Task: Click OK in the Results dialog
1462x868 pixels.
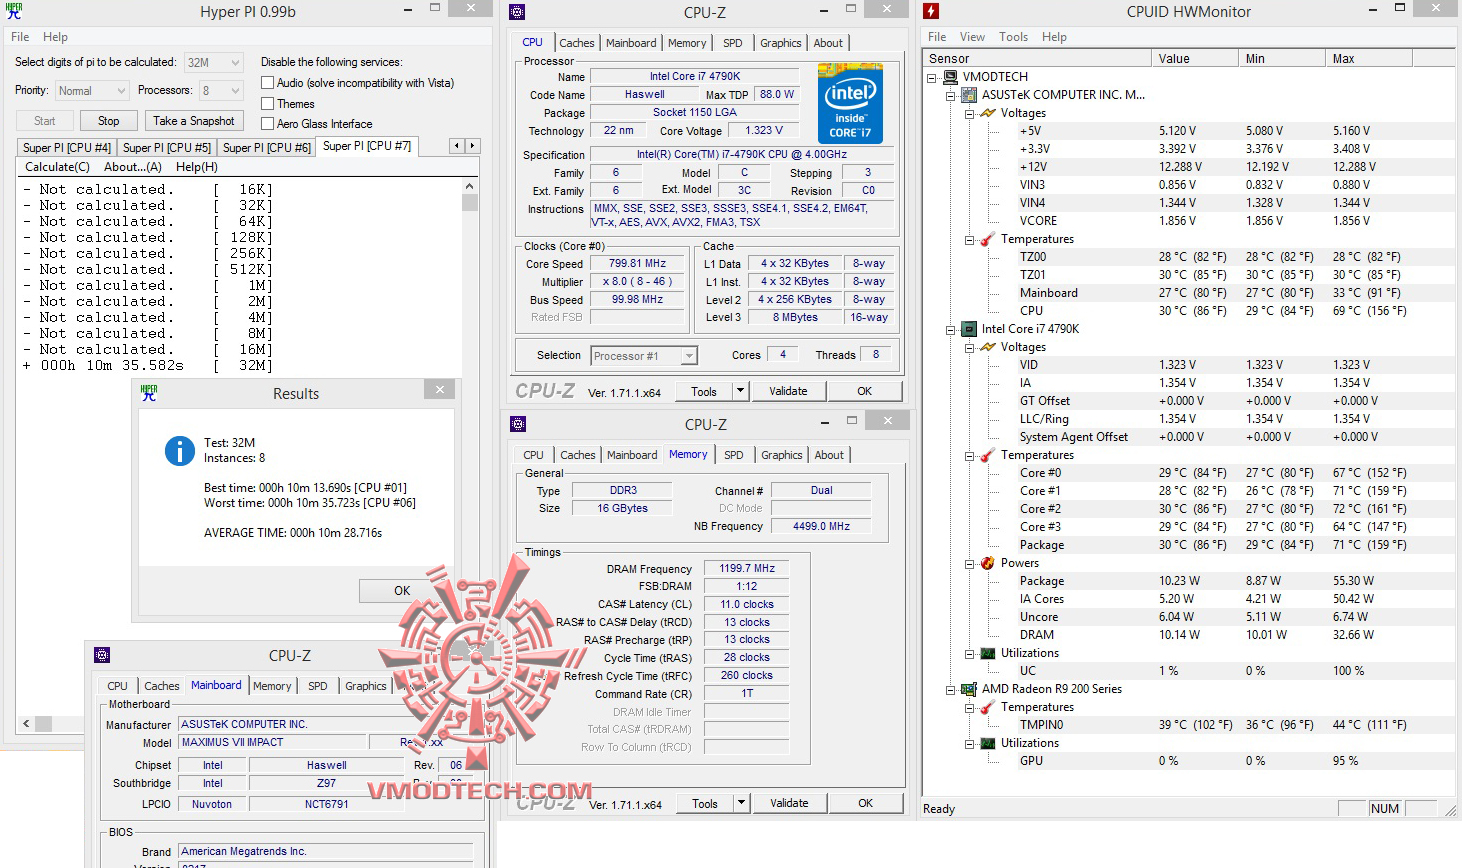Action: [x=402, y=591]
